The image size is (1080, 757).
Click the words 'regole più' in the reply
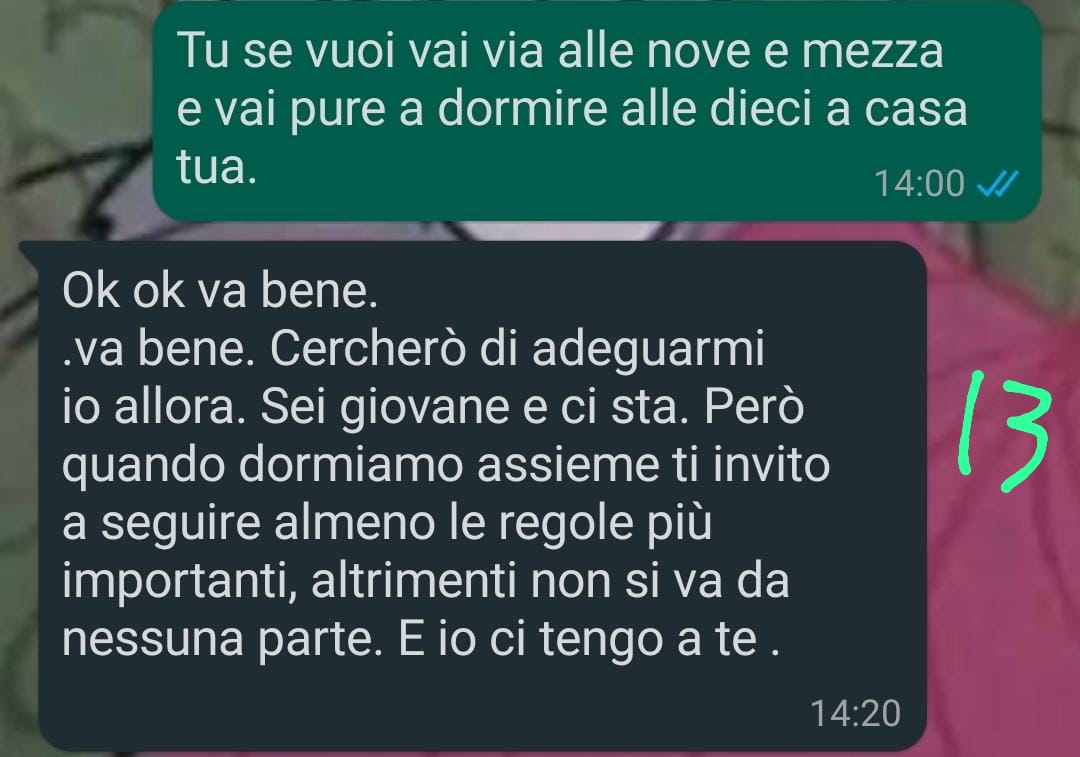603,524
